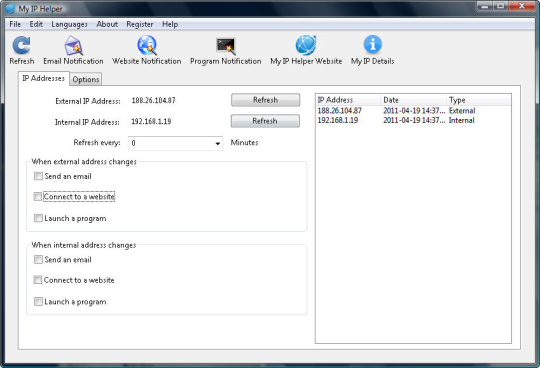Open the About menu
Viewport: 540px width, 368px height.
click(x=107, y=24)
